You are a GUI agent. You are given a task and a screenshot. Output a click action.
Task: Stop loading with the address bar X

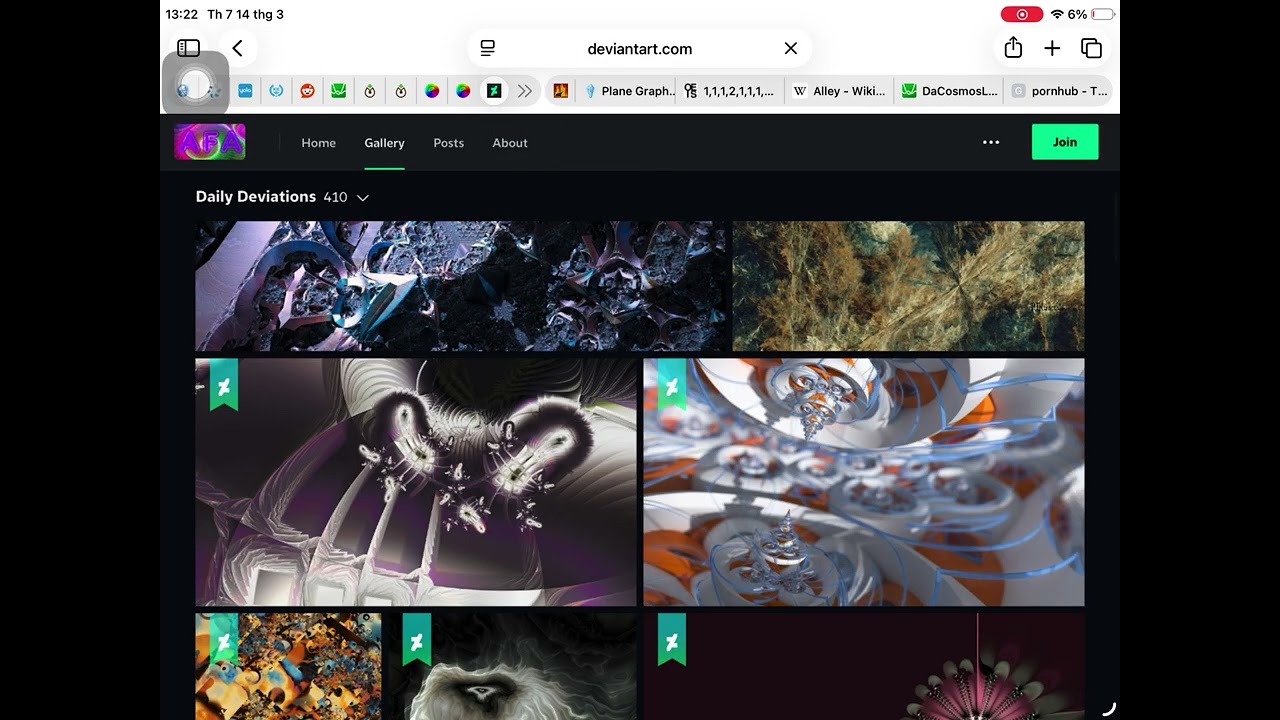pos(791,48)
